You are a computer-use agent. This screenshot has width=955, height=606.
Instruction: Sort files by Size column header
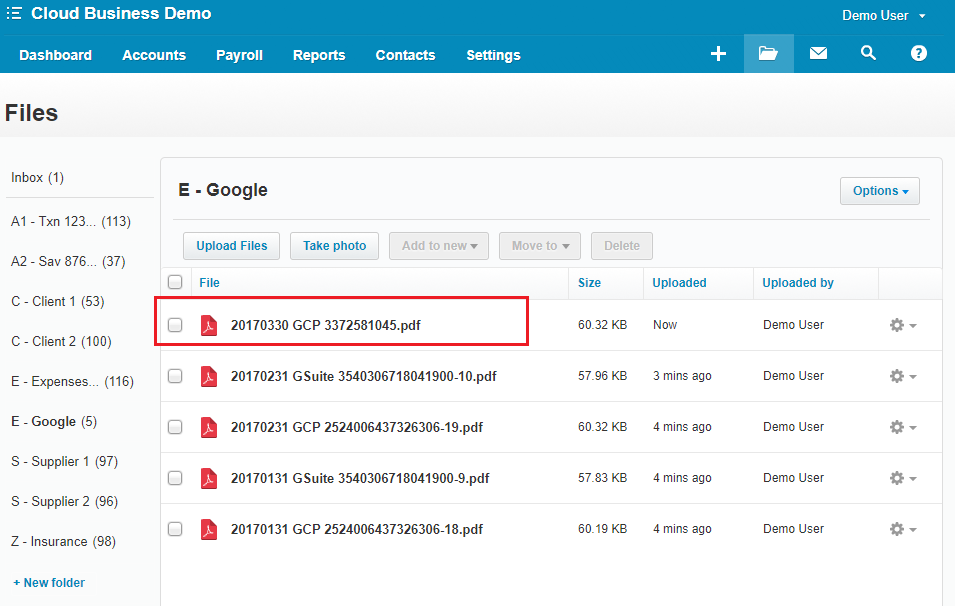coord(590,283)
